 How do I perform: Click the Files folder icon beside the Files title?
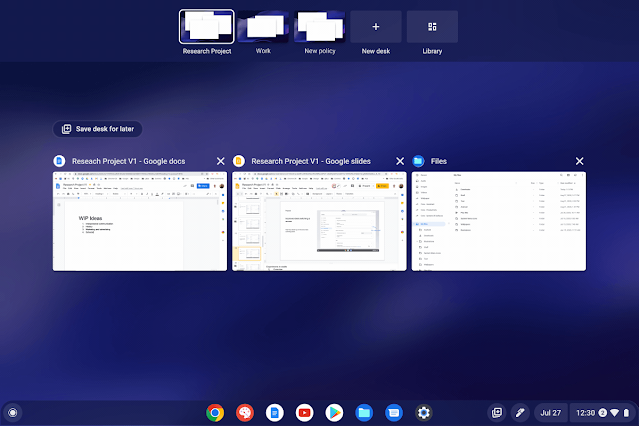click(418, 161)
